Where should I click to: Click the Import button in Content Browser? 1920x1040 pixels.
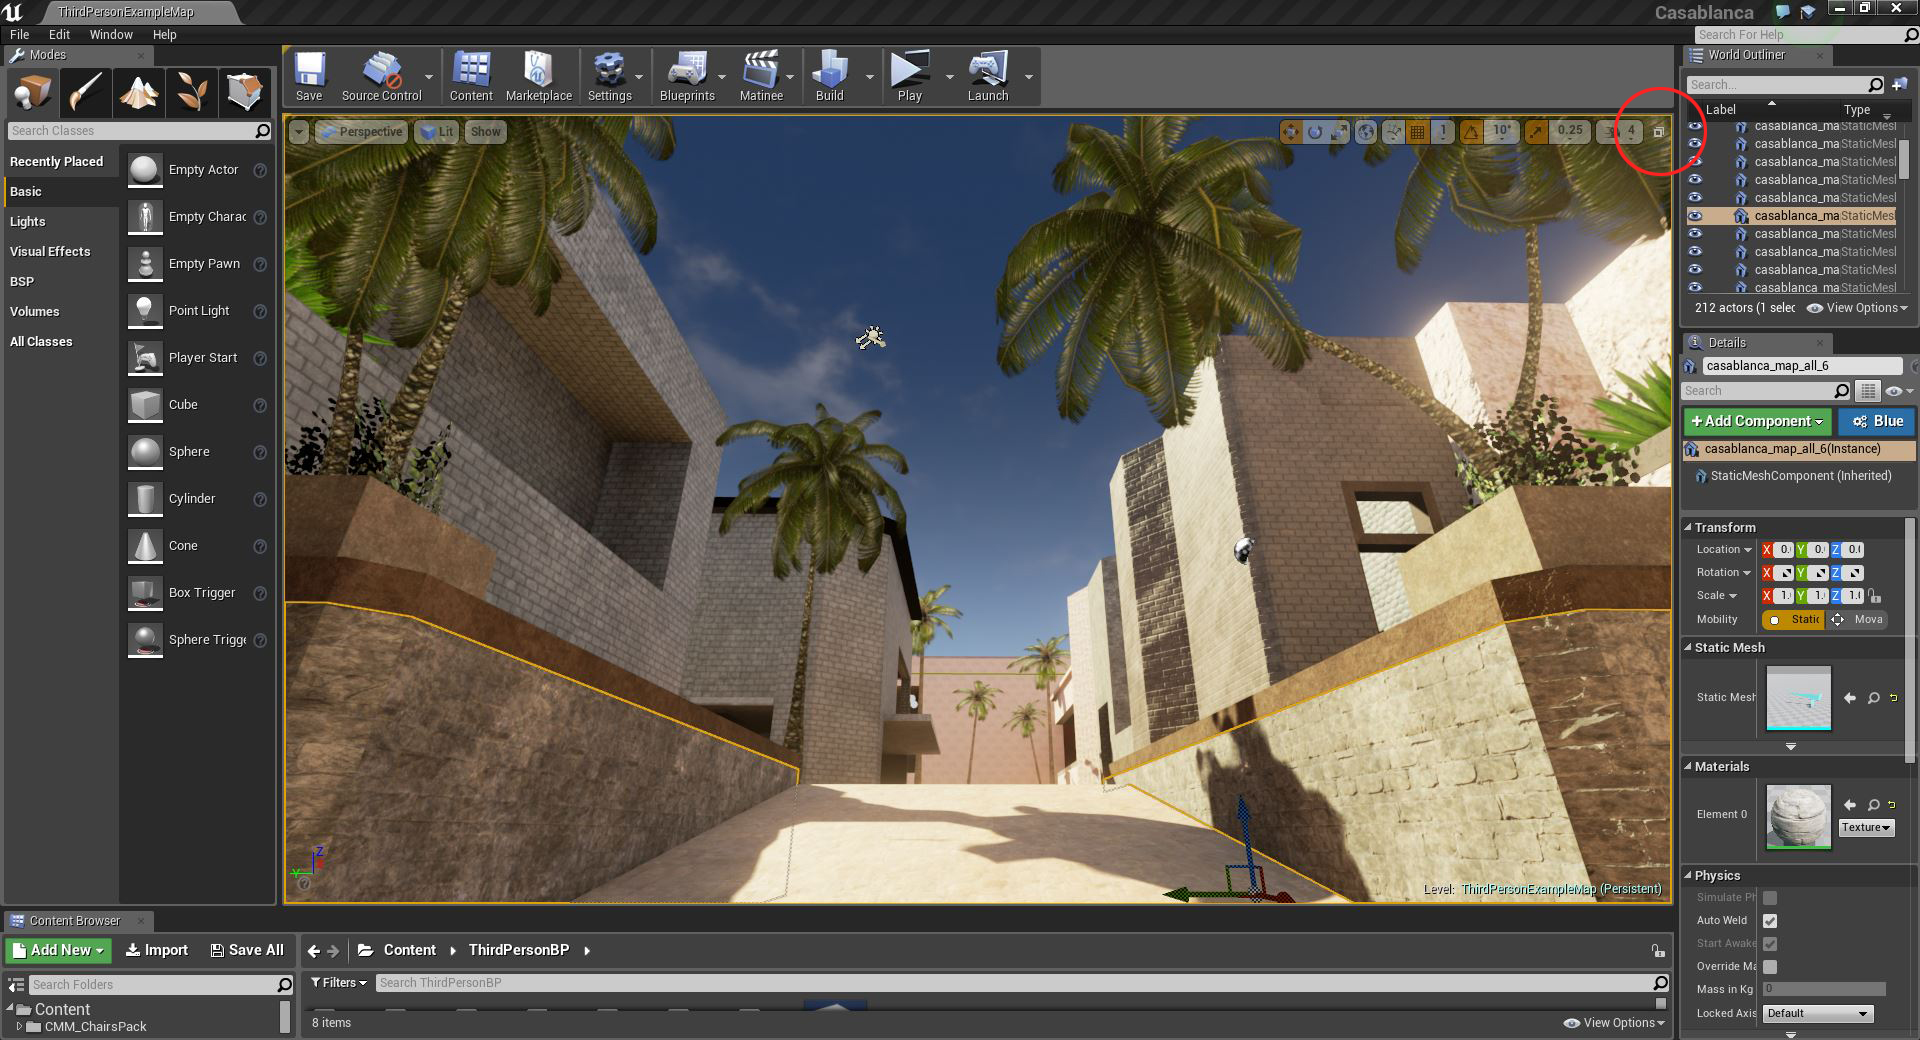(x=157, y=950)
